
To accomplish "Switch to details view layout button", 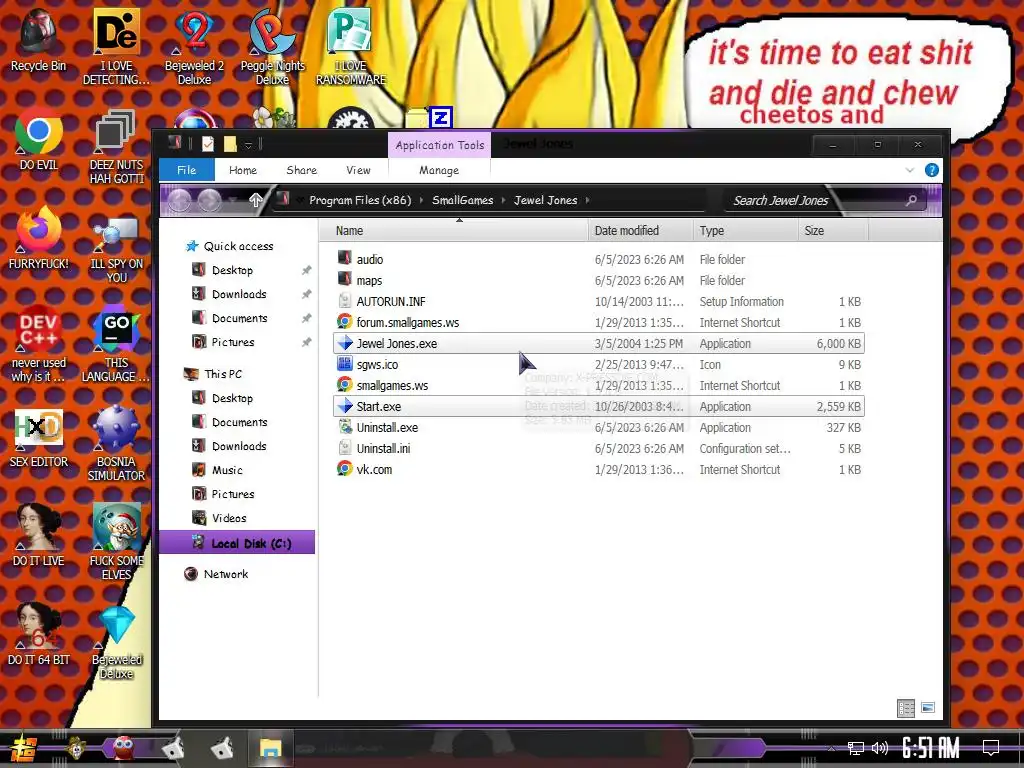I will [906, 708].
